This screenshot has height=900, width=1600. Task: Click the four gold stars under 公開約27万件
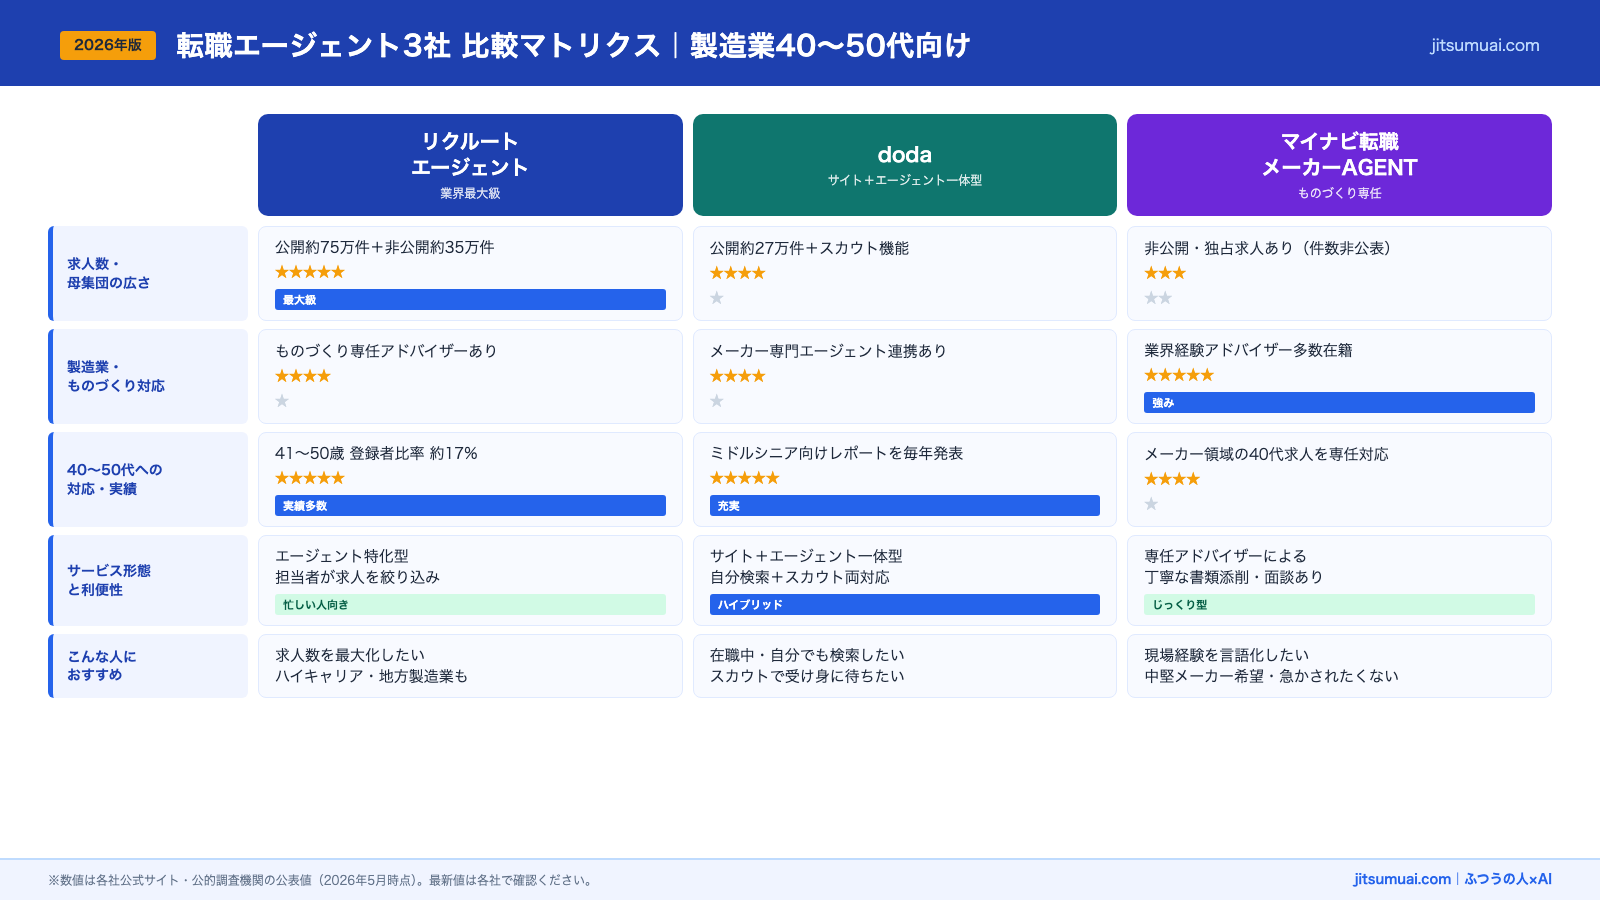click(x=738, y=273)
